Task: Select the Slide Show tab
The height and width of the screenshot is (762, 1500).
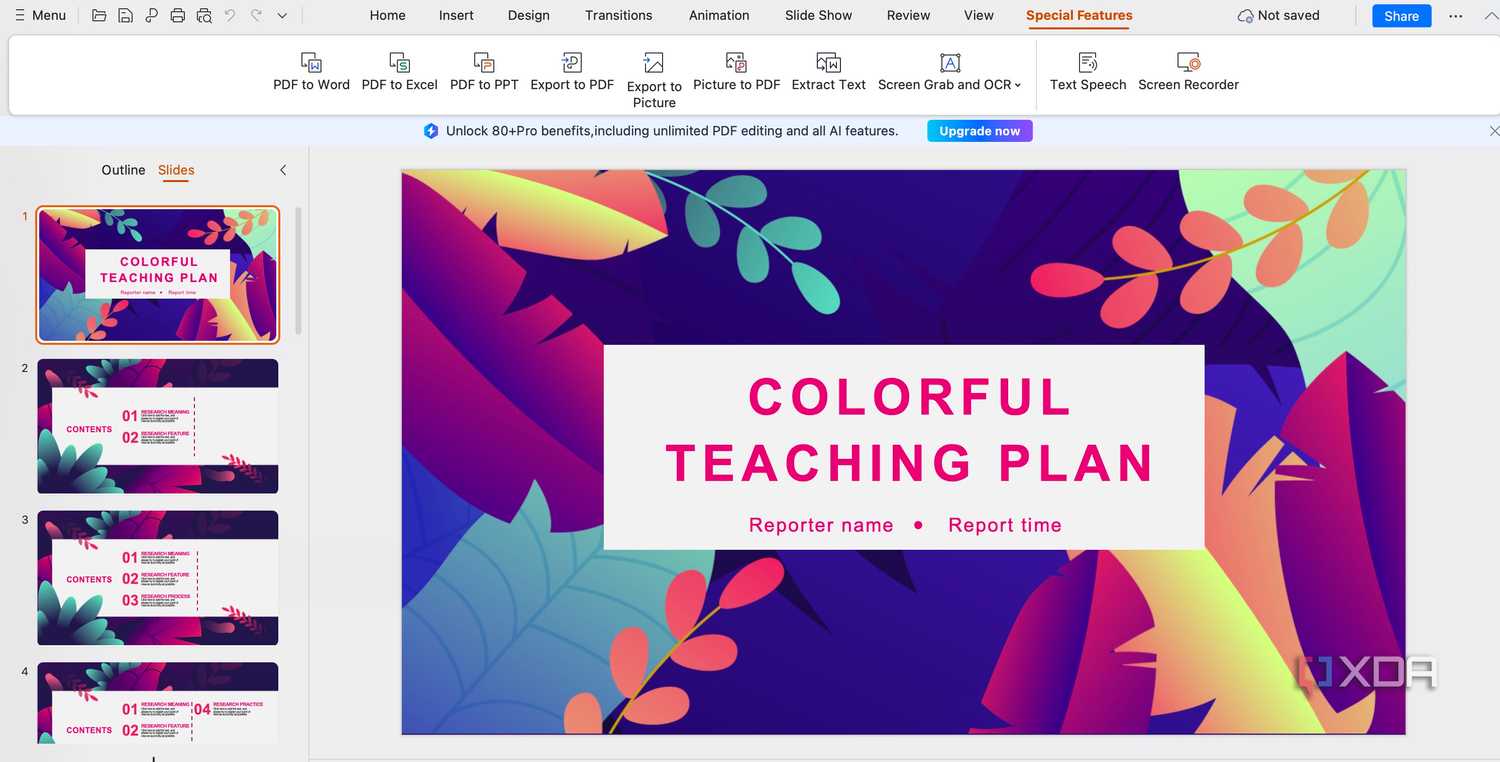Action: [818, 15]
